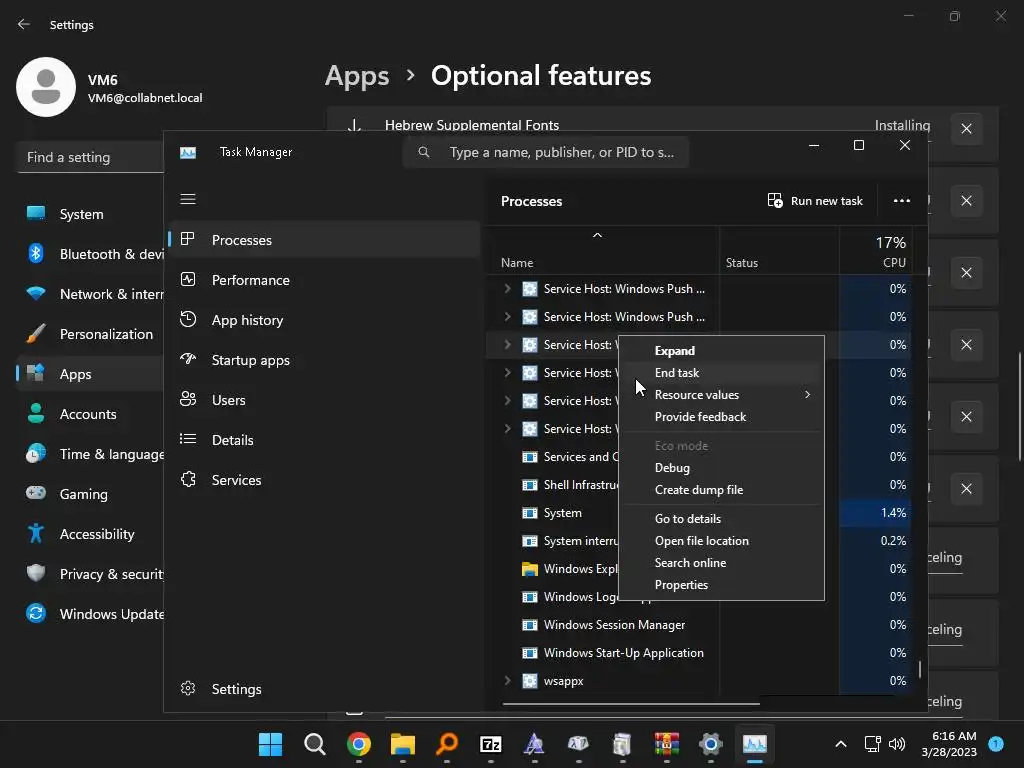Select Search online menu entry
1024x768 pixels.
pyautogui.click(x=721, y=563)
